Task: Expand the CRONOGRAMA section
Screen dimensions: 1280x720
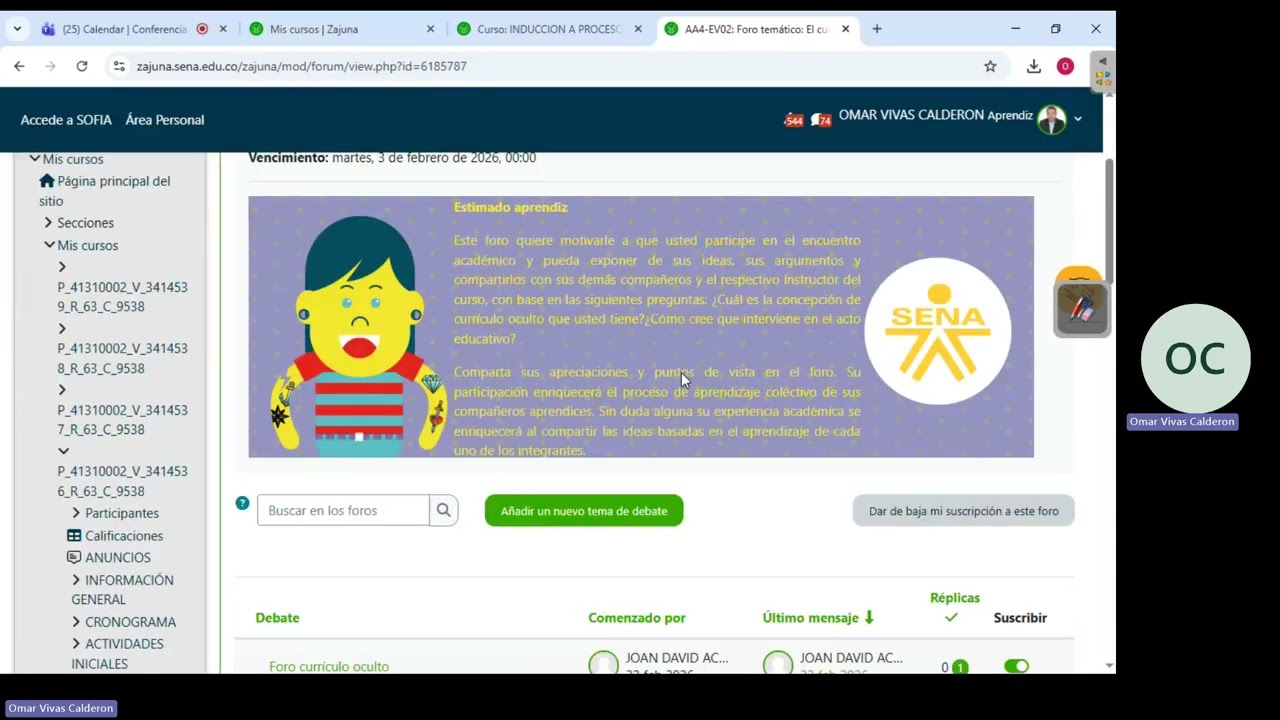Action: click(x=76, y=622)
